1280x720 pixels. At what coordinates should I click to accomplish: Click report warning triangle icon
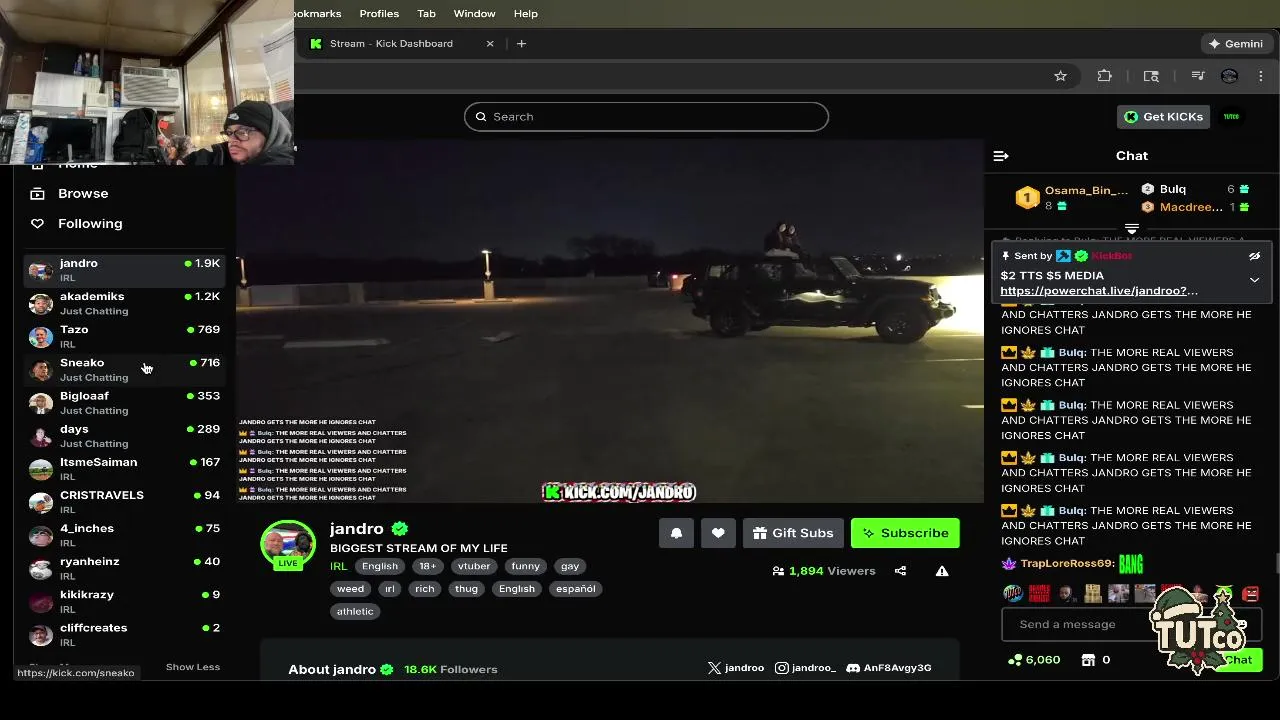pyautogui.click(x=942, y=571)
